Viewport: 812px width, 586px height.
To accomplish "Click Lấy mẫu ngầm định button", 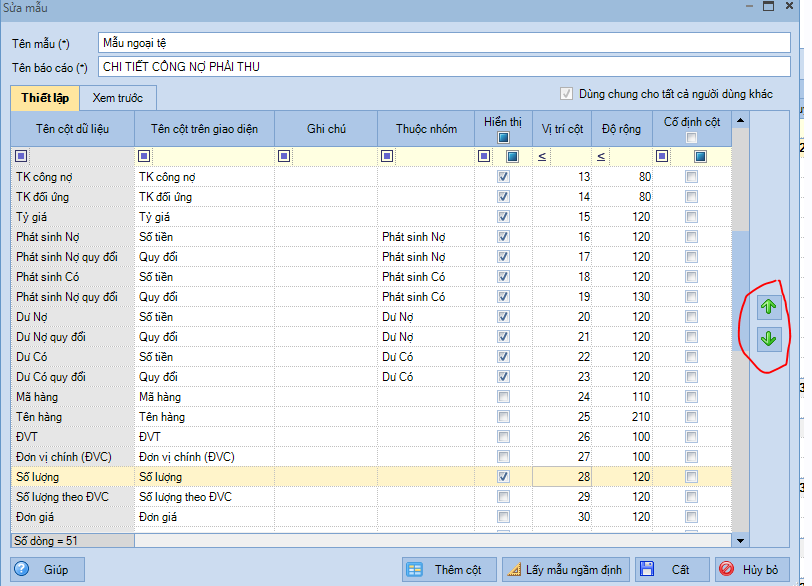I will coord(566,569).
